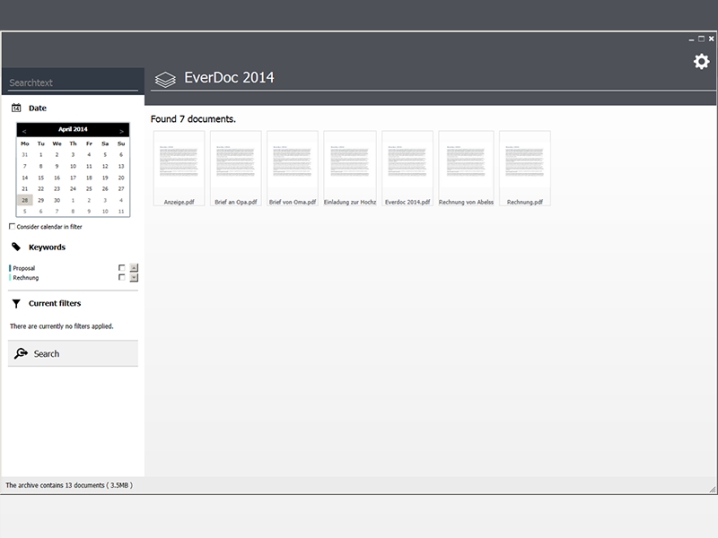Click the Keywords tag icon
The image size is (718, 538).
(16, 247)
